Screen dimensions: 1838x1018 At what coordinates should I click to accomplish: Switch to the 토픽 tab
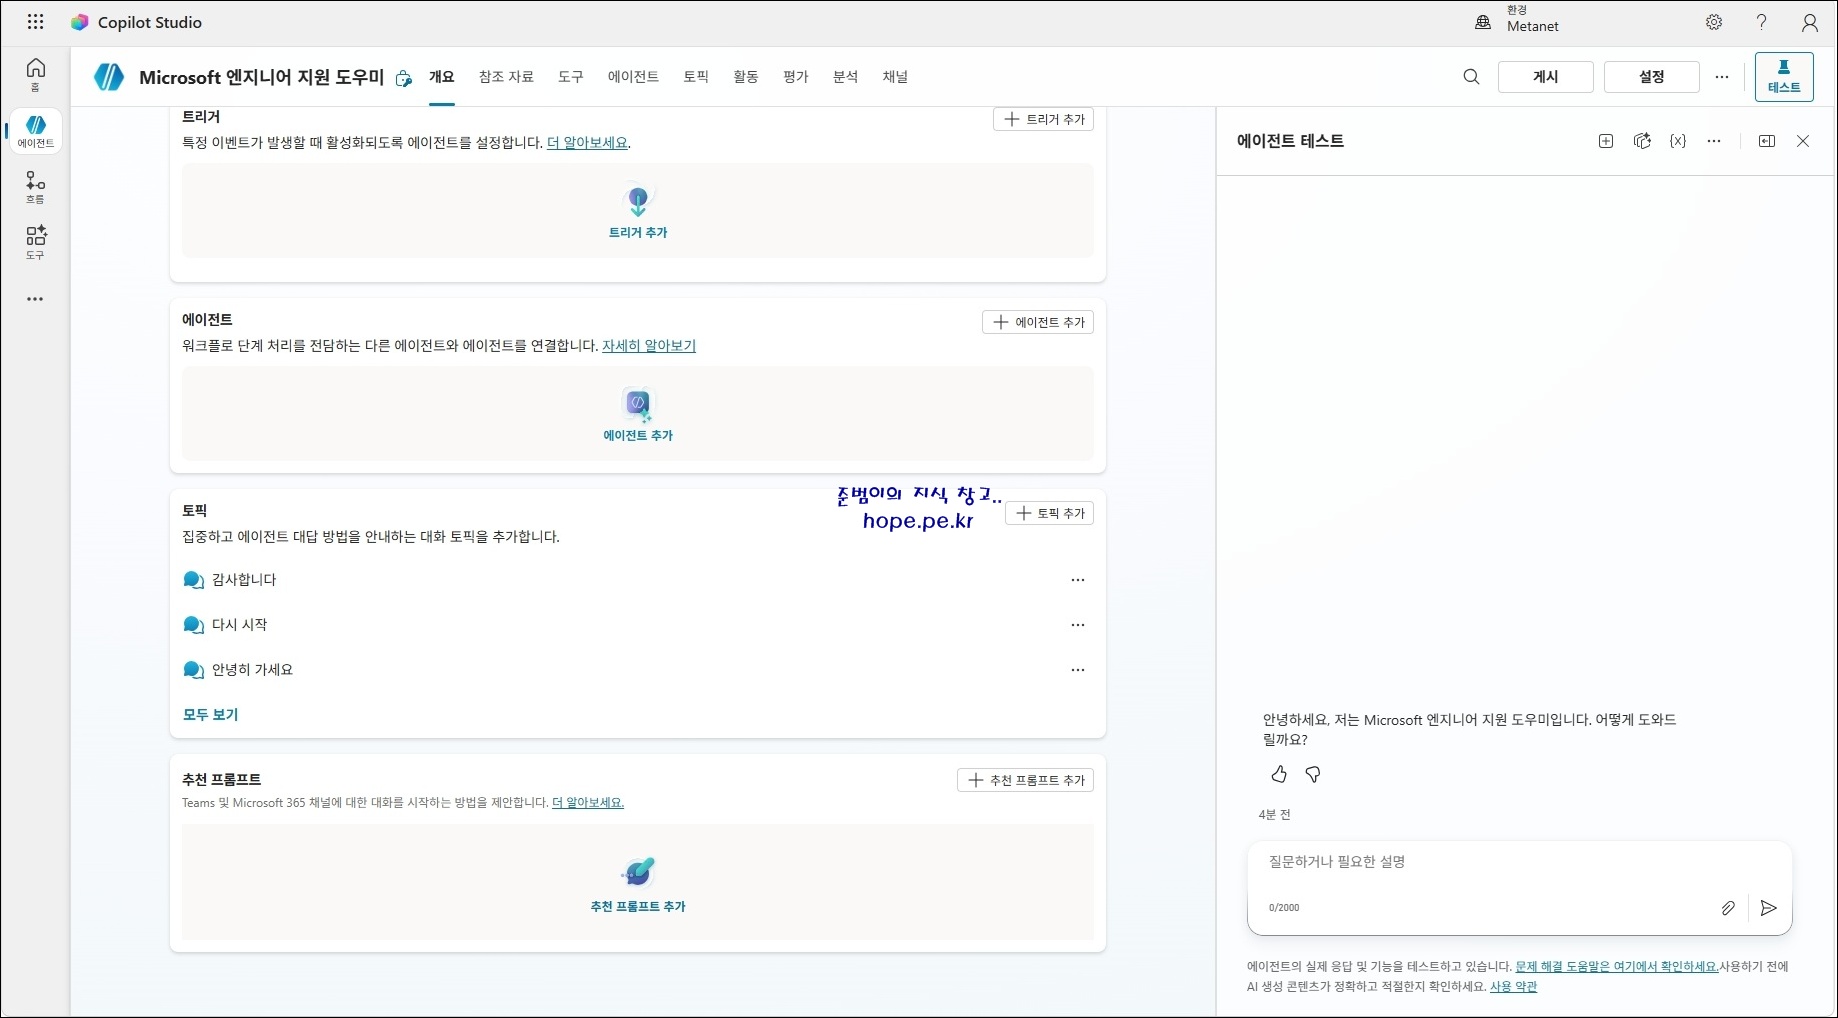pyautogui.click(x=696, y=77)
